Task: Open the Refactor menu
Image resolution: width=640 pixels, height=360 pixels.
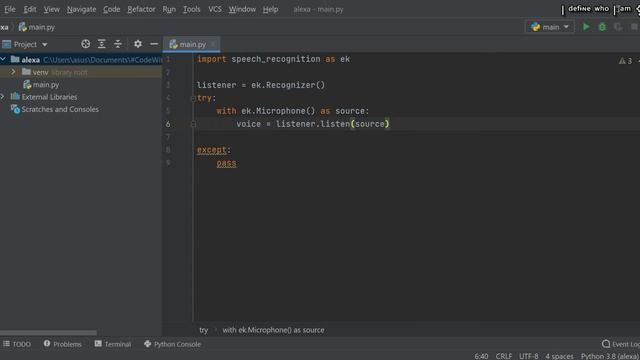Action: point(141,9)
